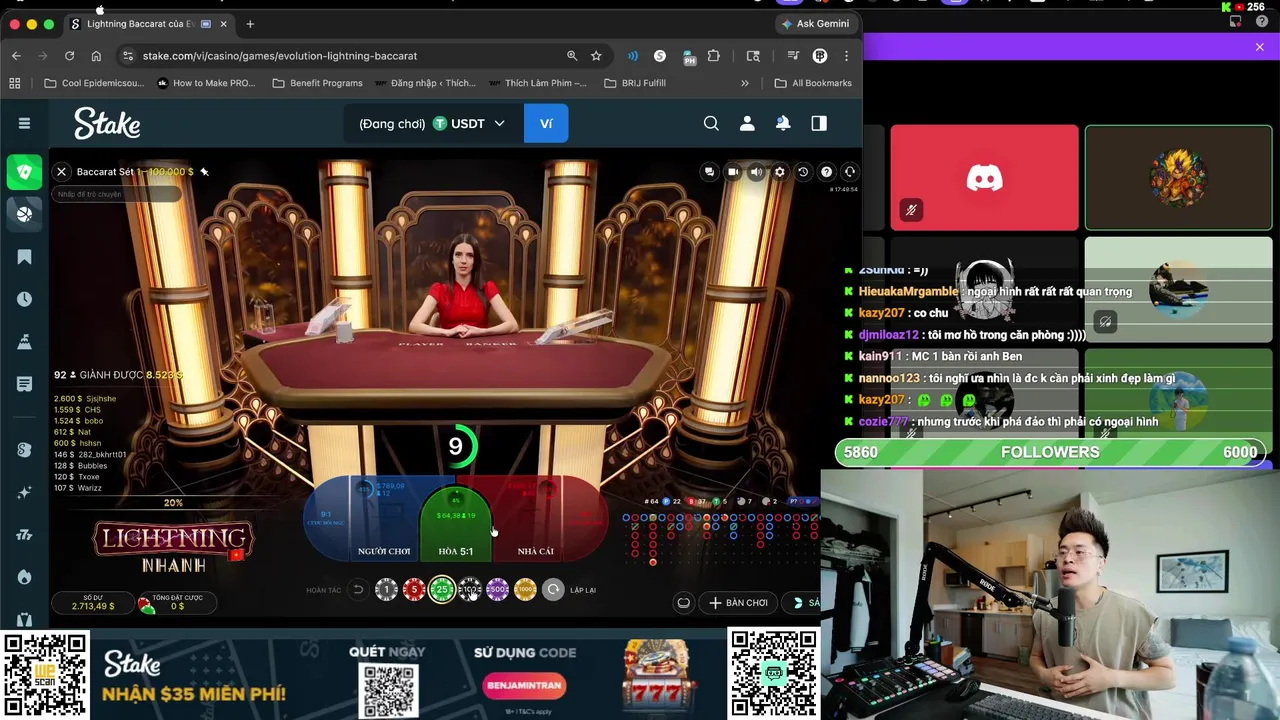This screenshot has width=1280, height=720.
Task: Open the notifications bell
Action: coord(783,123)
